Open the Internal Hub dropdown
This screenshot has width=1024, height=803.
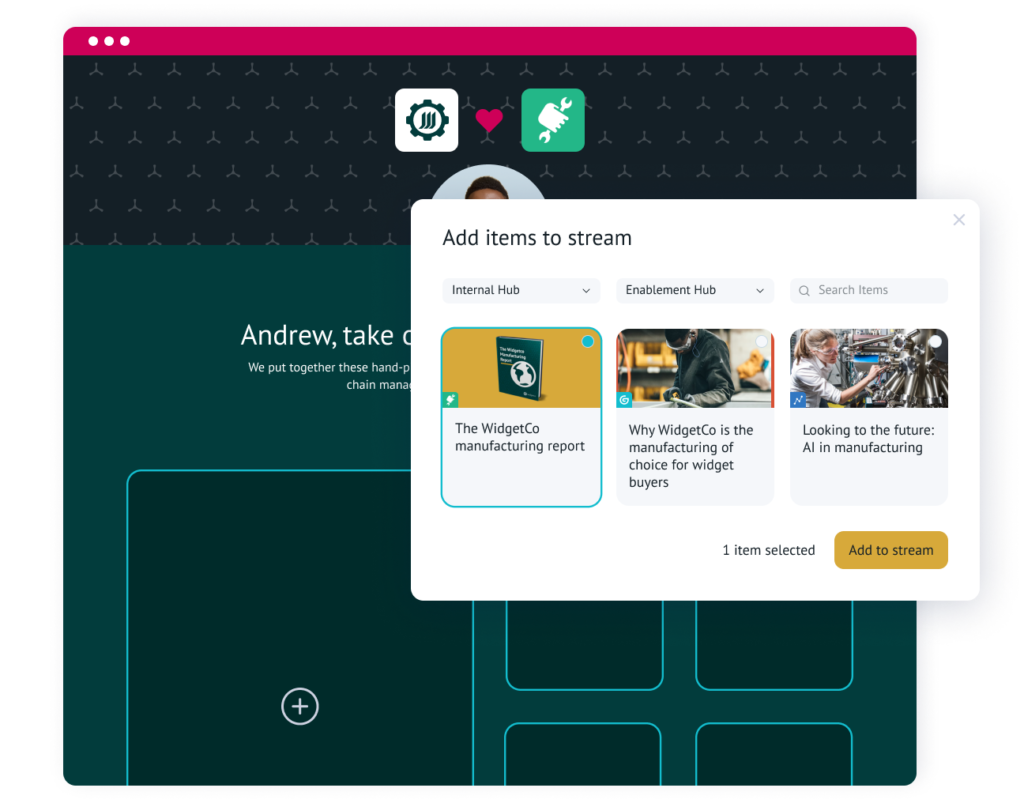coord(520,290)
